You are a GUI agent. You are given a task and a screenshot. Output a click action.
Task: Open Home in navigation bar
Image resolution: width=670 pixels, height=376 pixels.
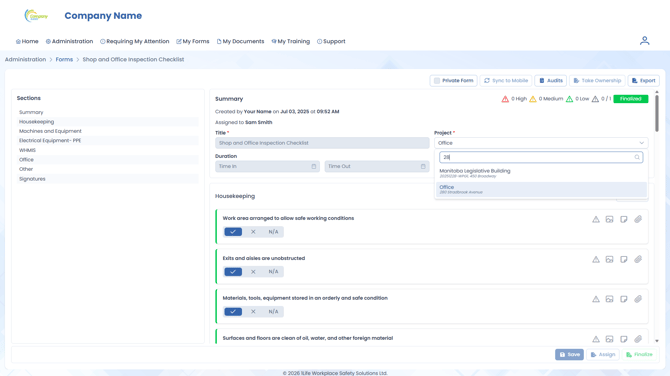[x=27, y=41]
